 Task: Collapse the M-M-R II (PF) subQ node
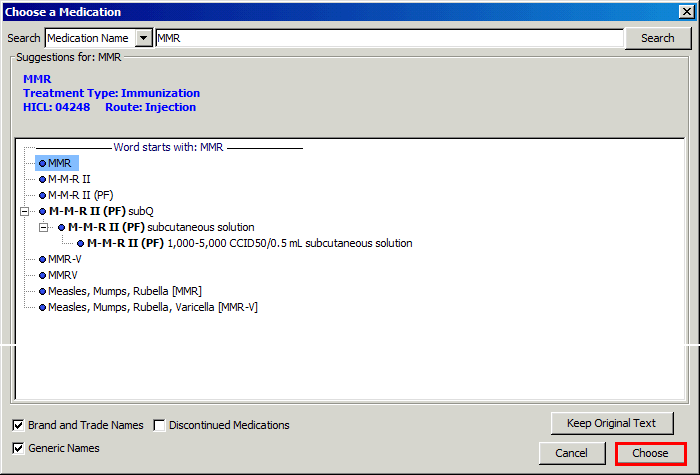25,211
